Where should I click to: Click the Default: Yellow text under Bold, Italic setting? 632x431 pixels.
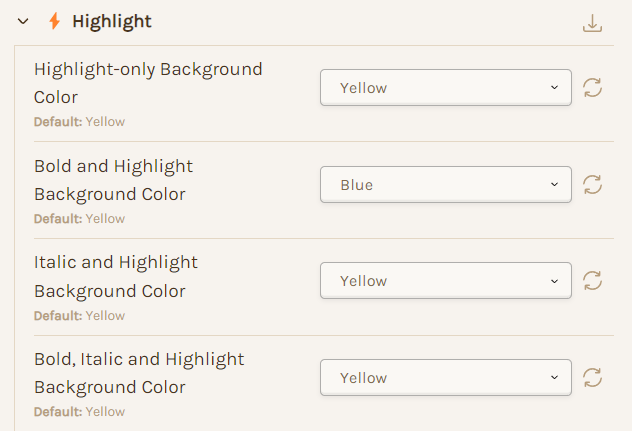tap(79, 412)
